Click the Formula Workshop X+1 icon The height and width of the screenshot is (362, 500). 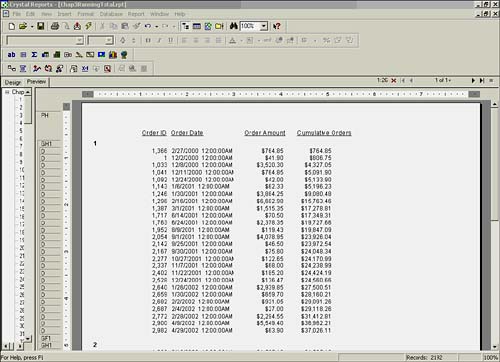[85, 69]
